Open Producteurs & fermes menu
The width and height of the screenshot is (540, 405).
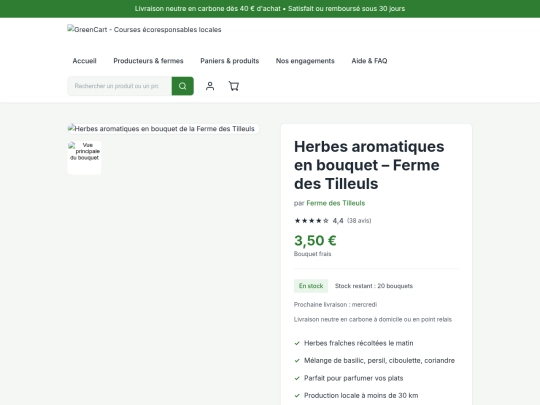click(148, 61)
